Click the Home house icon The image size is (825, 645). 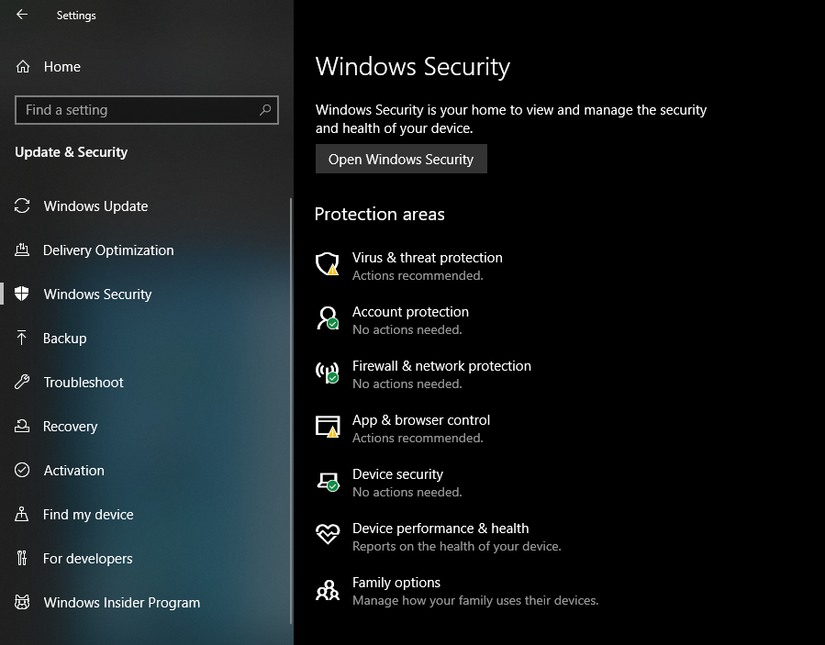[x=23, y=67]
